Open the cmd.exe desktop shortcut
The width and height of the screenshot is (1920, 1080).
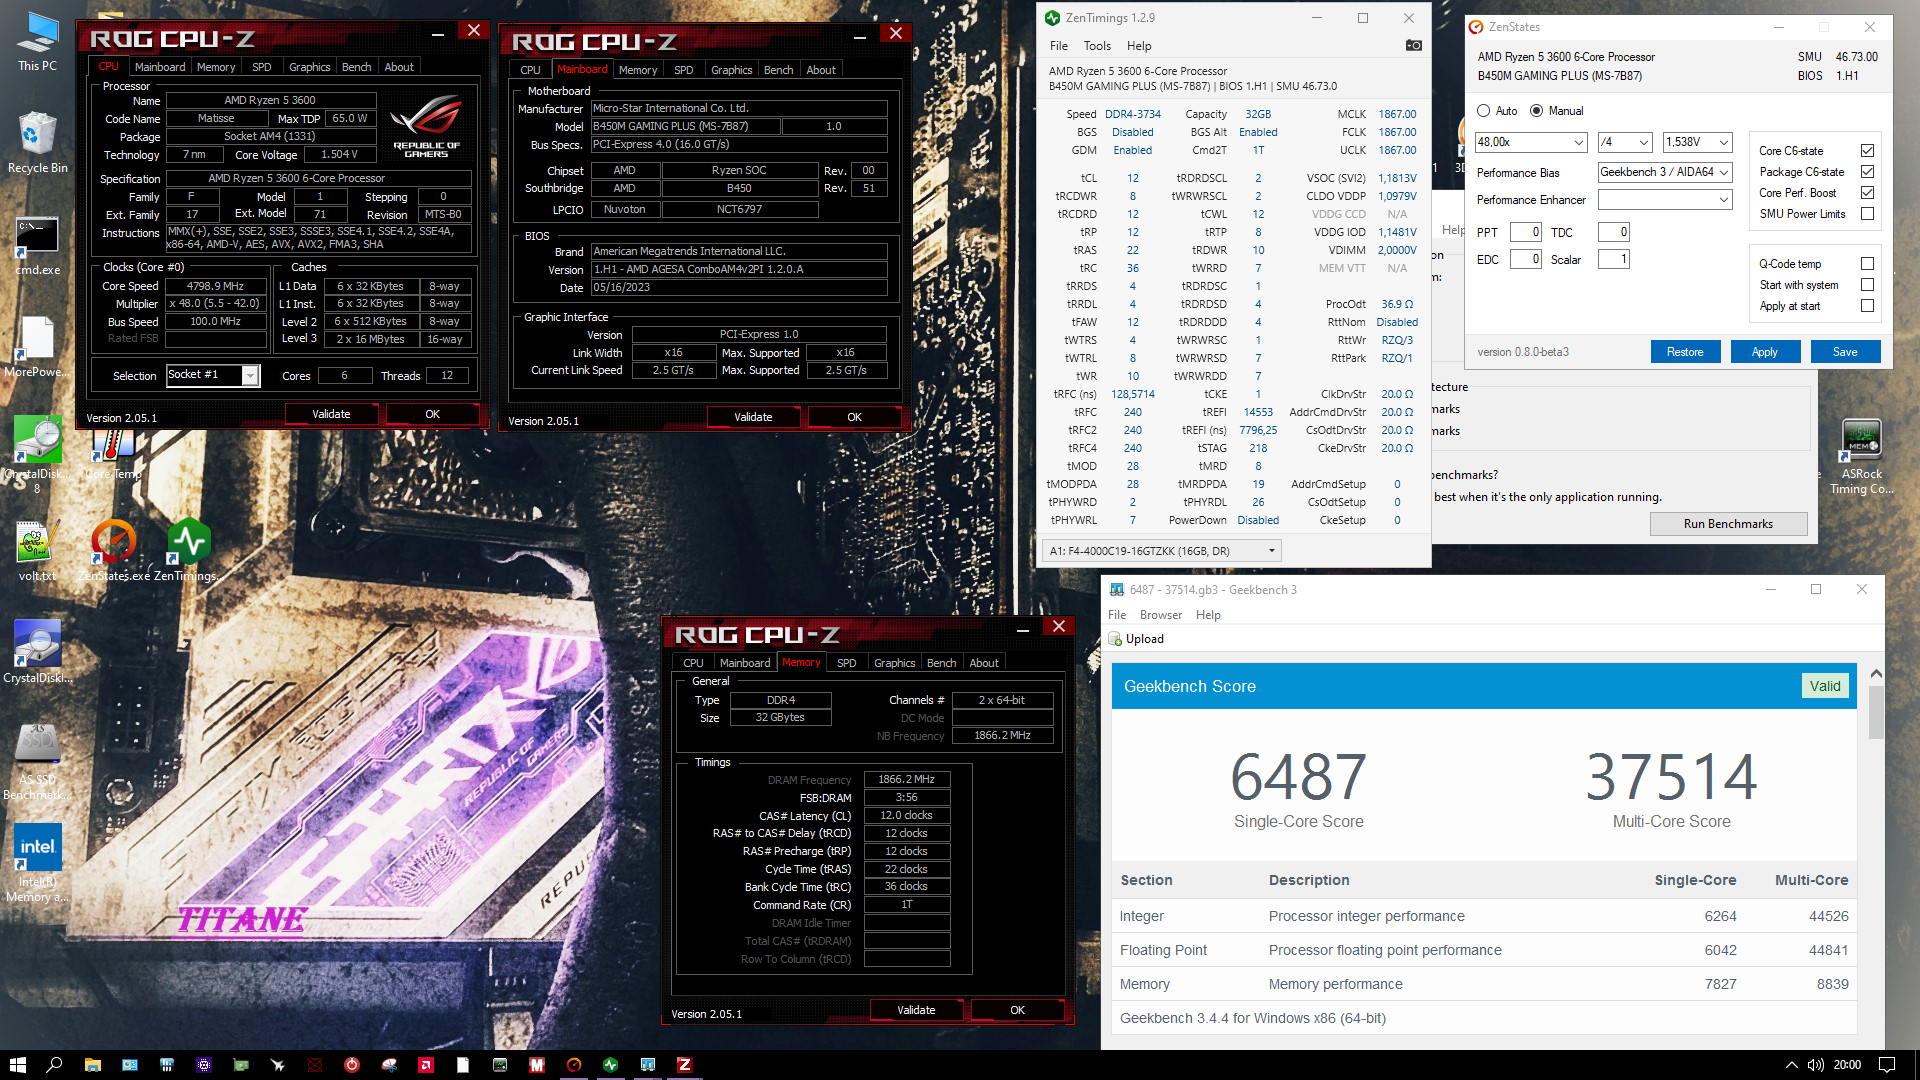click(x=37, y=246)
